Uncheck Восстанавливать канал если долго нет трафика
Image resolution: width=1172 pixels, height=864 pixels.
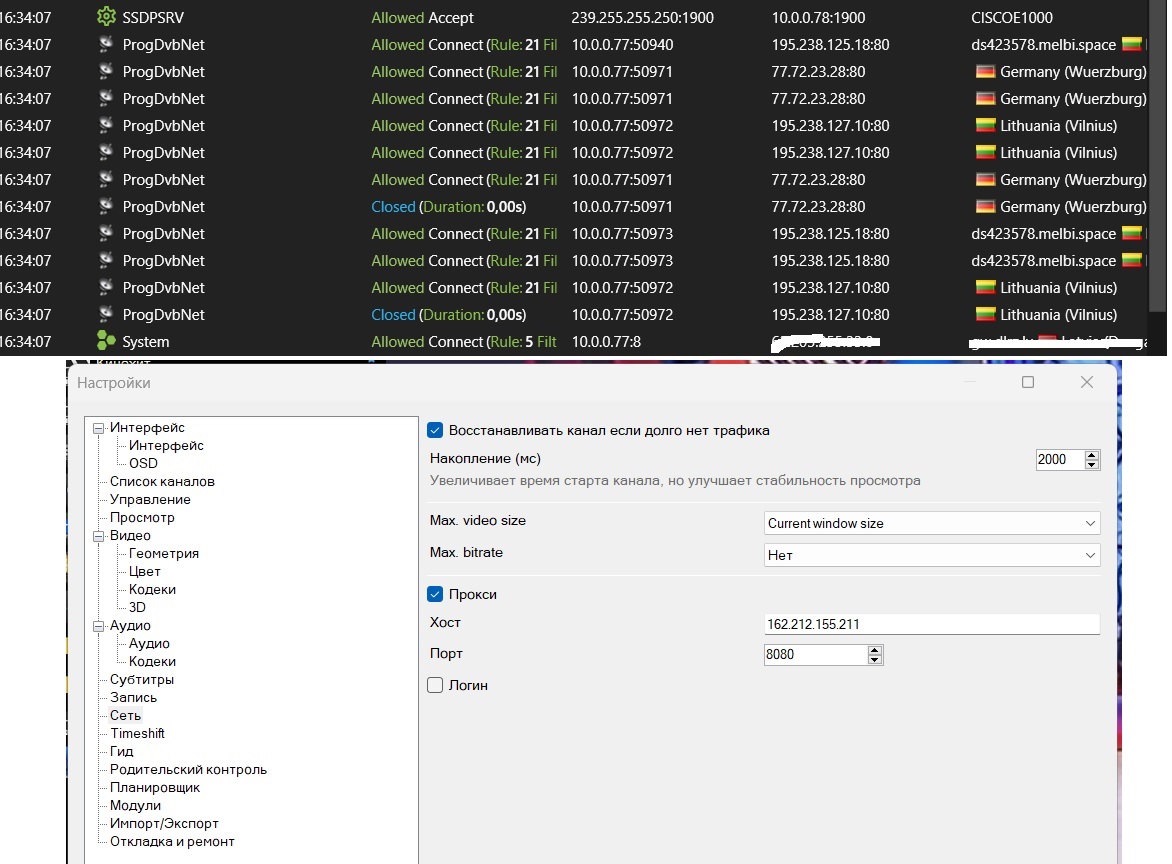pyautogui.click(x=435, y=430)
